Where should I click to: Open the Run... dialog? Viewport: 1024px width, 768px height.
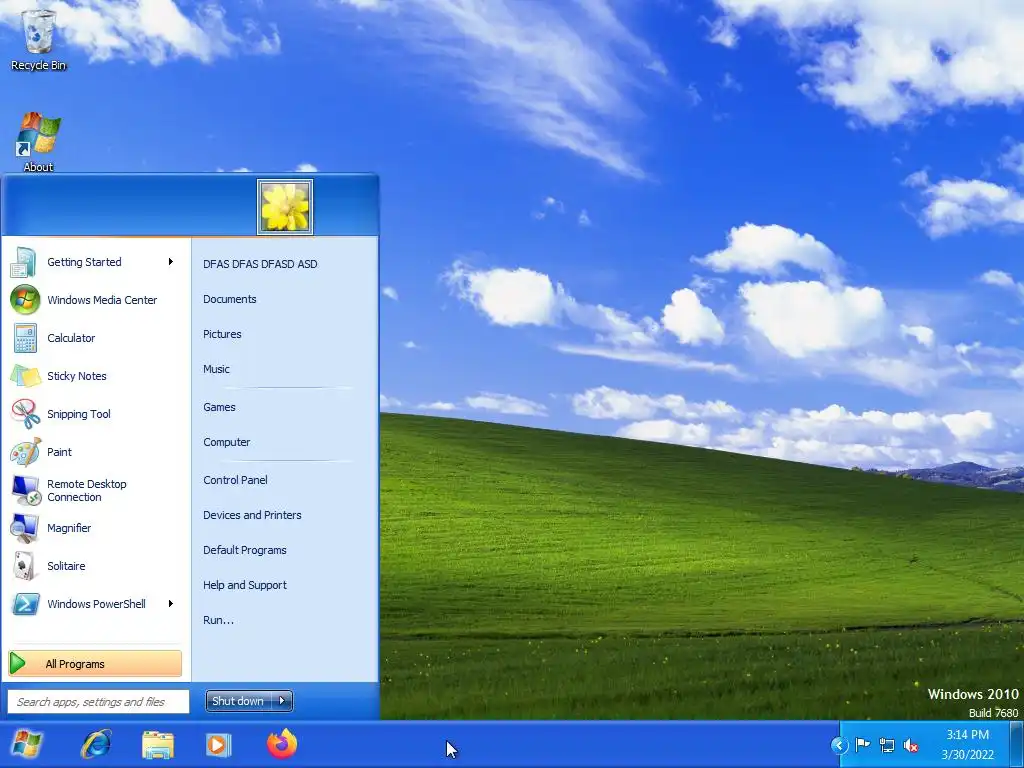coord(218,620)
